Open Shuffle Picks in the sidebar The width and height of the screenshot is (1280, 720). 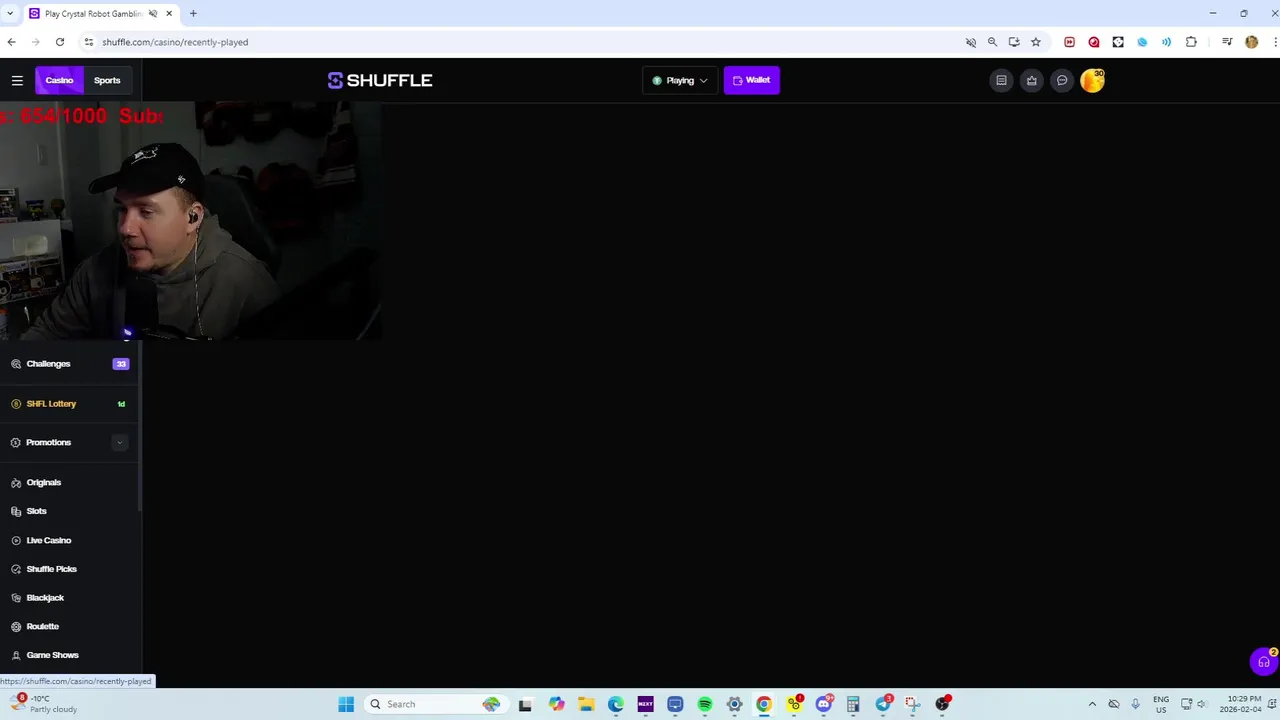click(x=70, y=569)
